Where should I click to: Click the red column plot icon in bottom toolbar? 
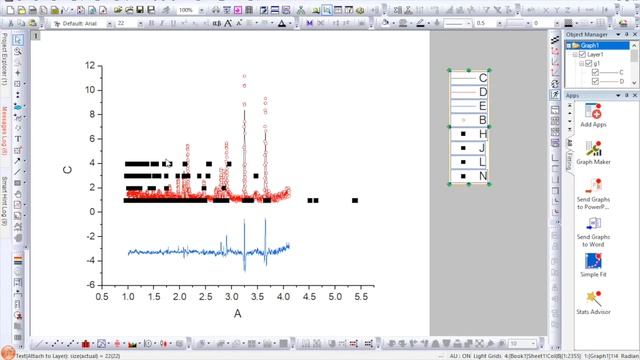85,344
